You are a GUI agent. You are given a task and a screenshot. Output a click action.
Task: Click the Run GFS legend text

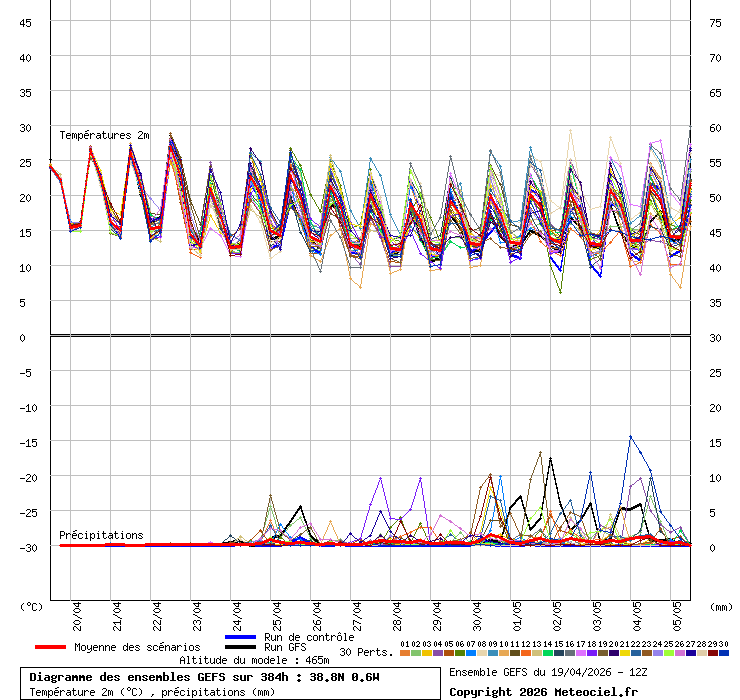pyautogui.click(x=285, y=647)
